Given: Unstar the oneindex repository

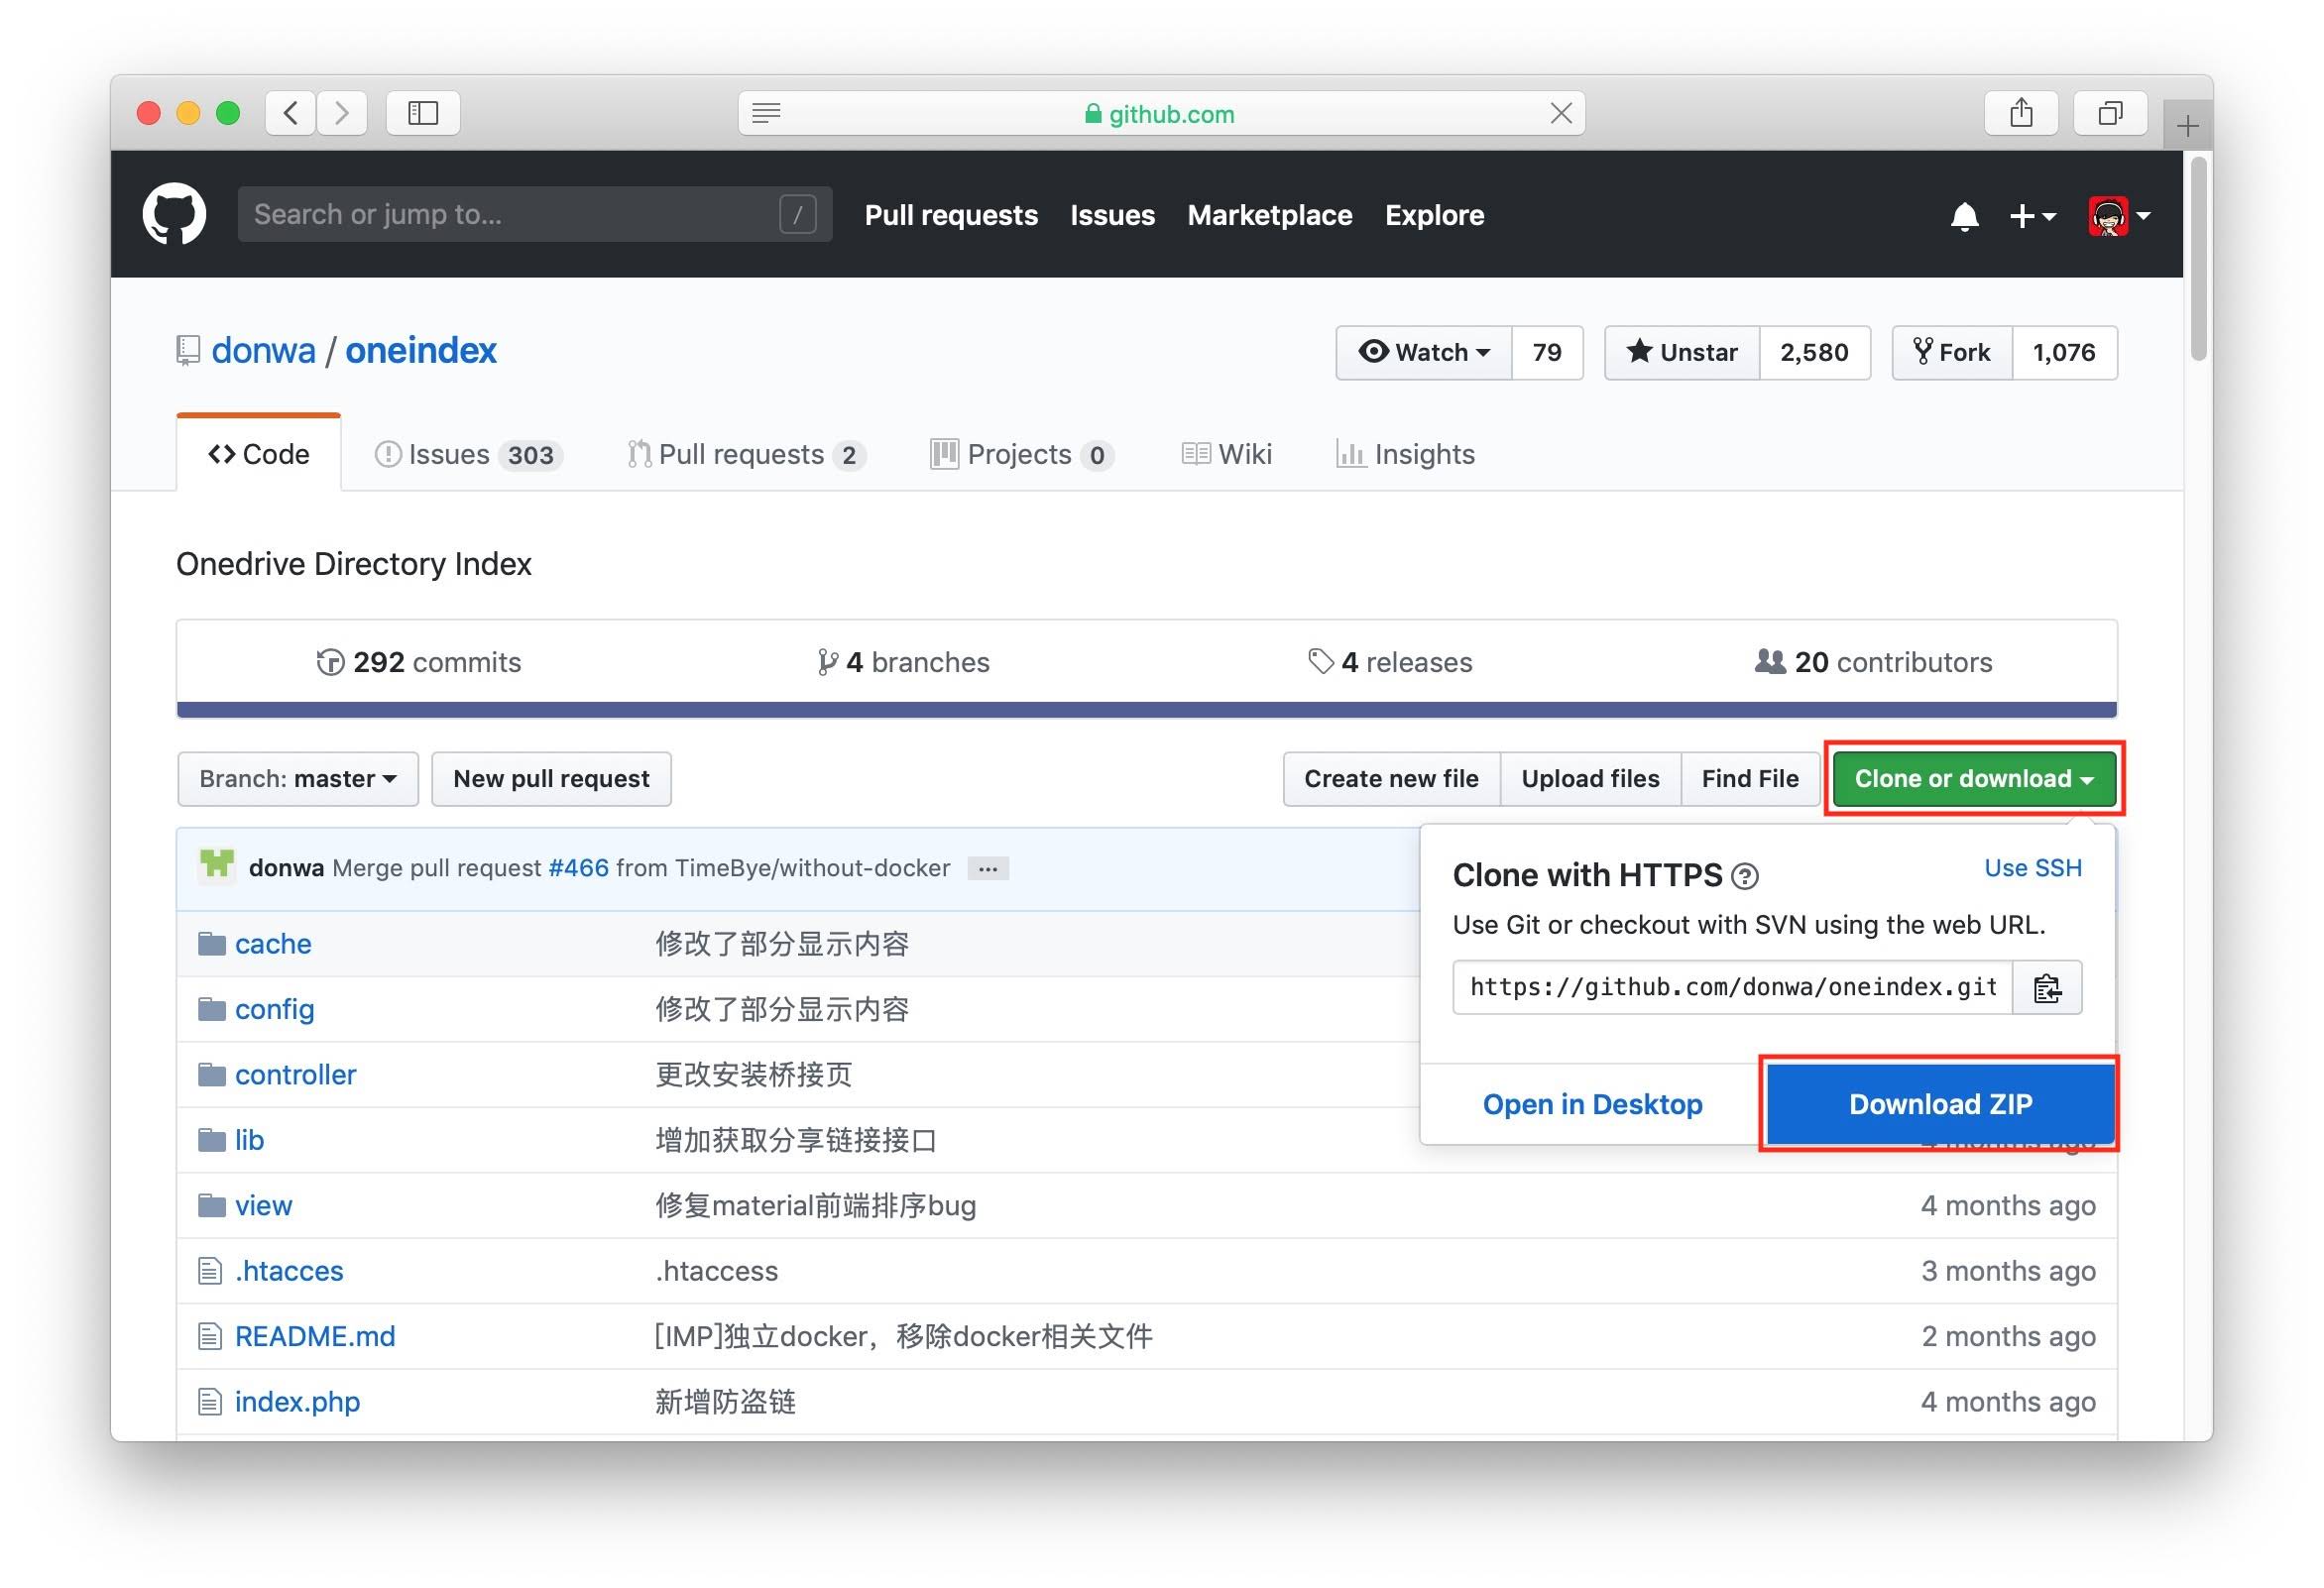Looking at the screenshot, I should click(1681, 352).
